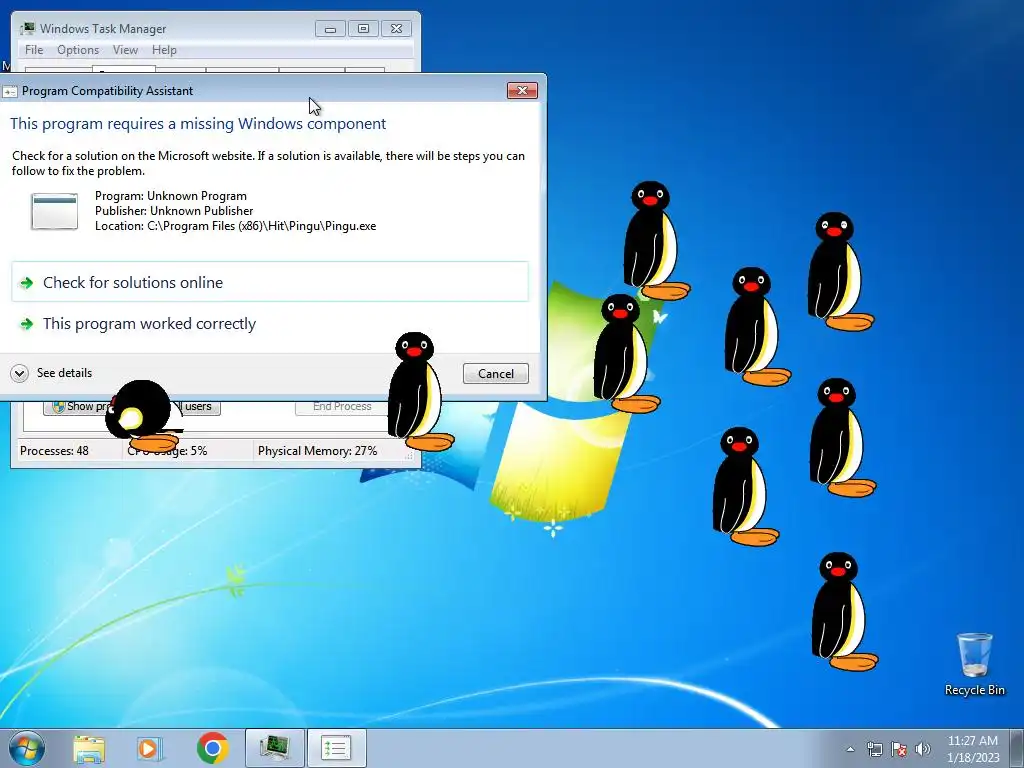Viewport: 1024px width, 768px height.
Task: Open the Recycle Bin desktop icon
Action: [974, 664]
